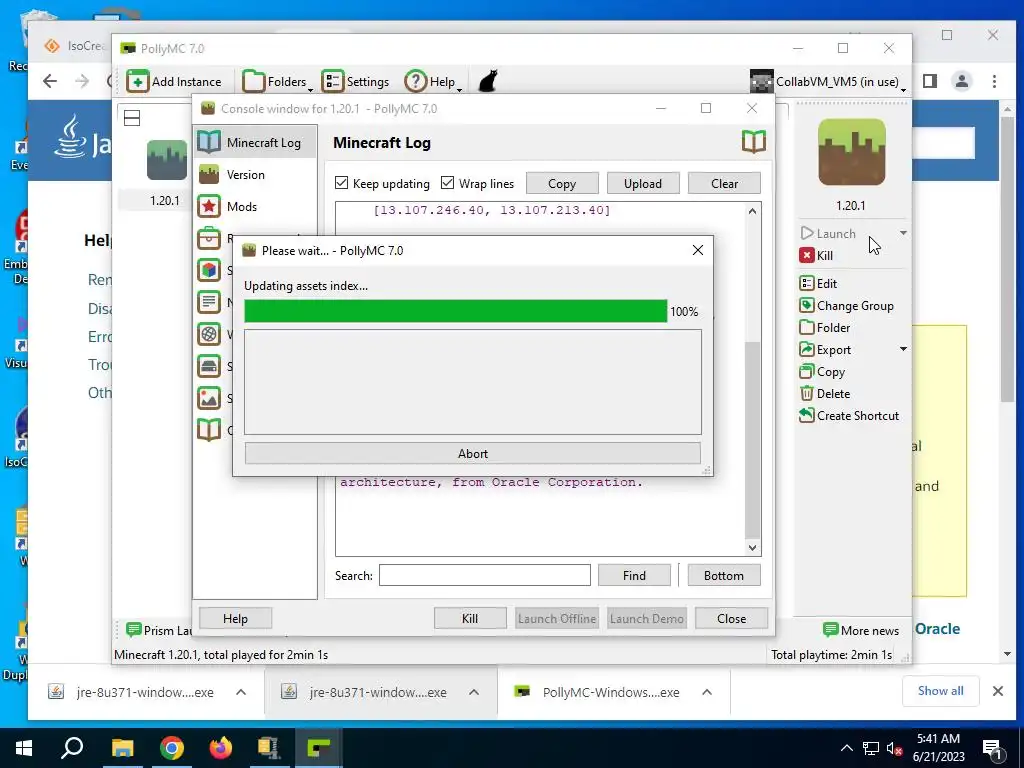Image resolution: width=1024 pixels, height=768 pixels.
Task: Click the Chrome back arrow
Action: (50, 81)
